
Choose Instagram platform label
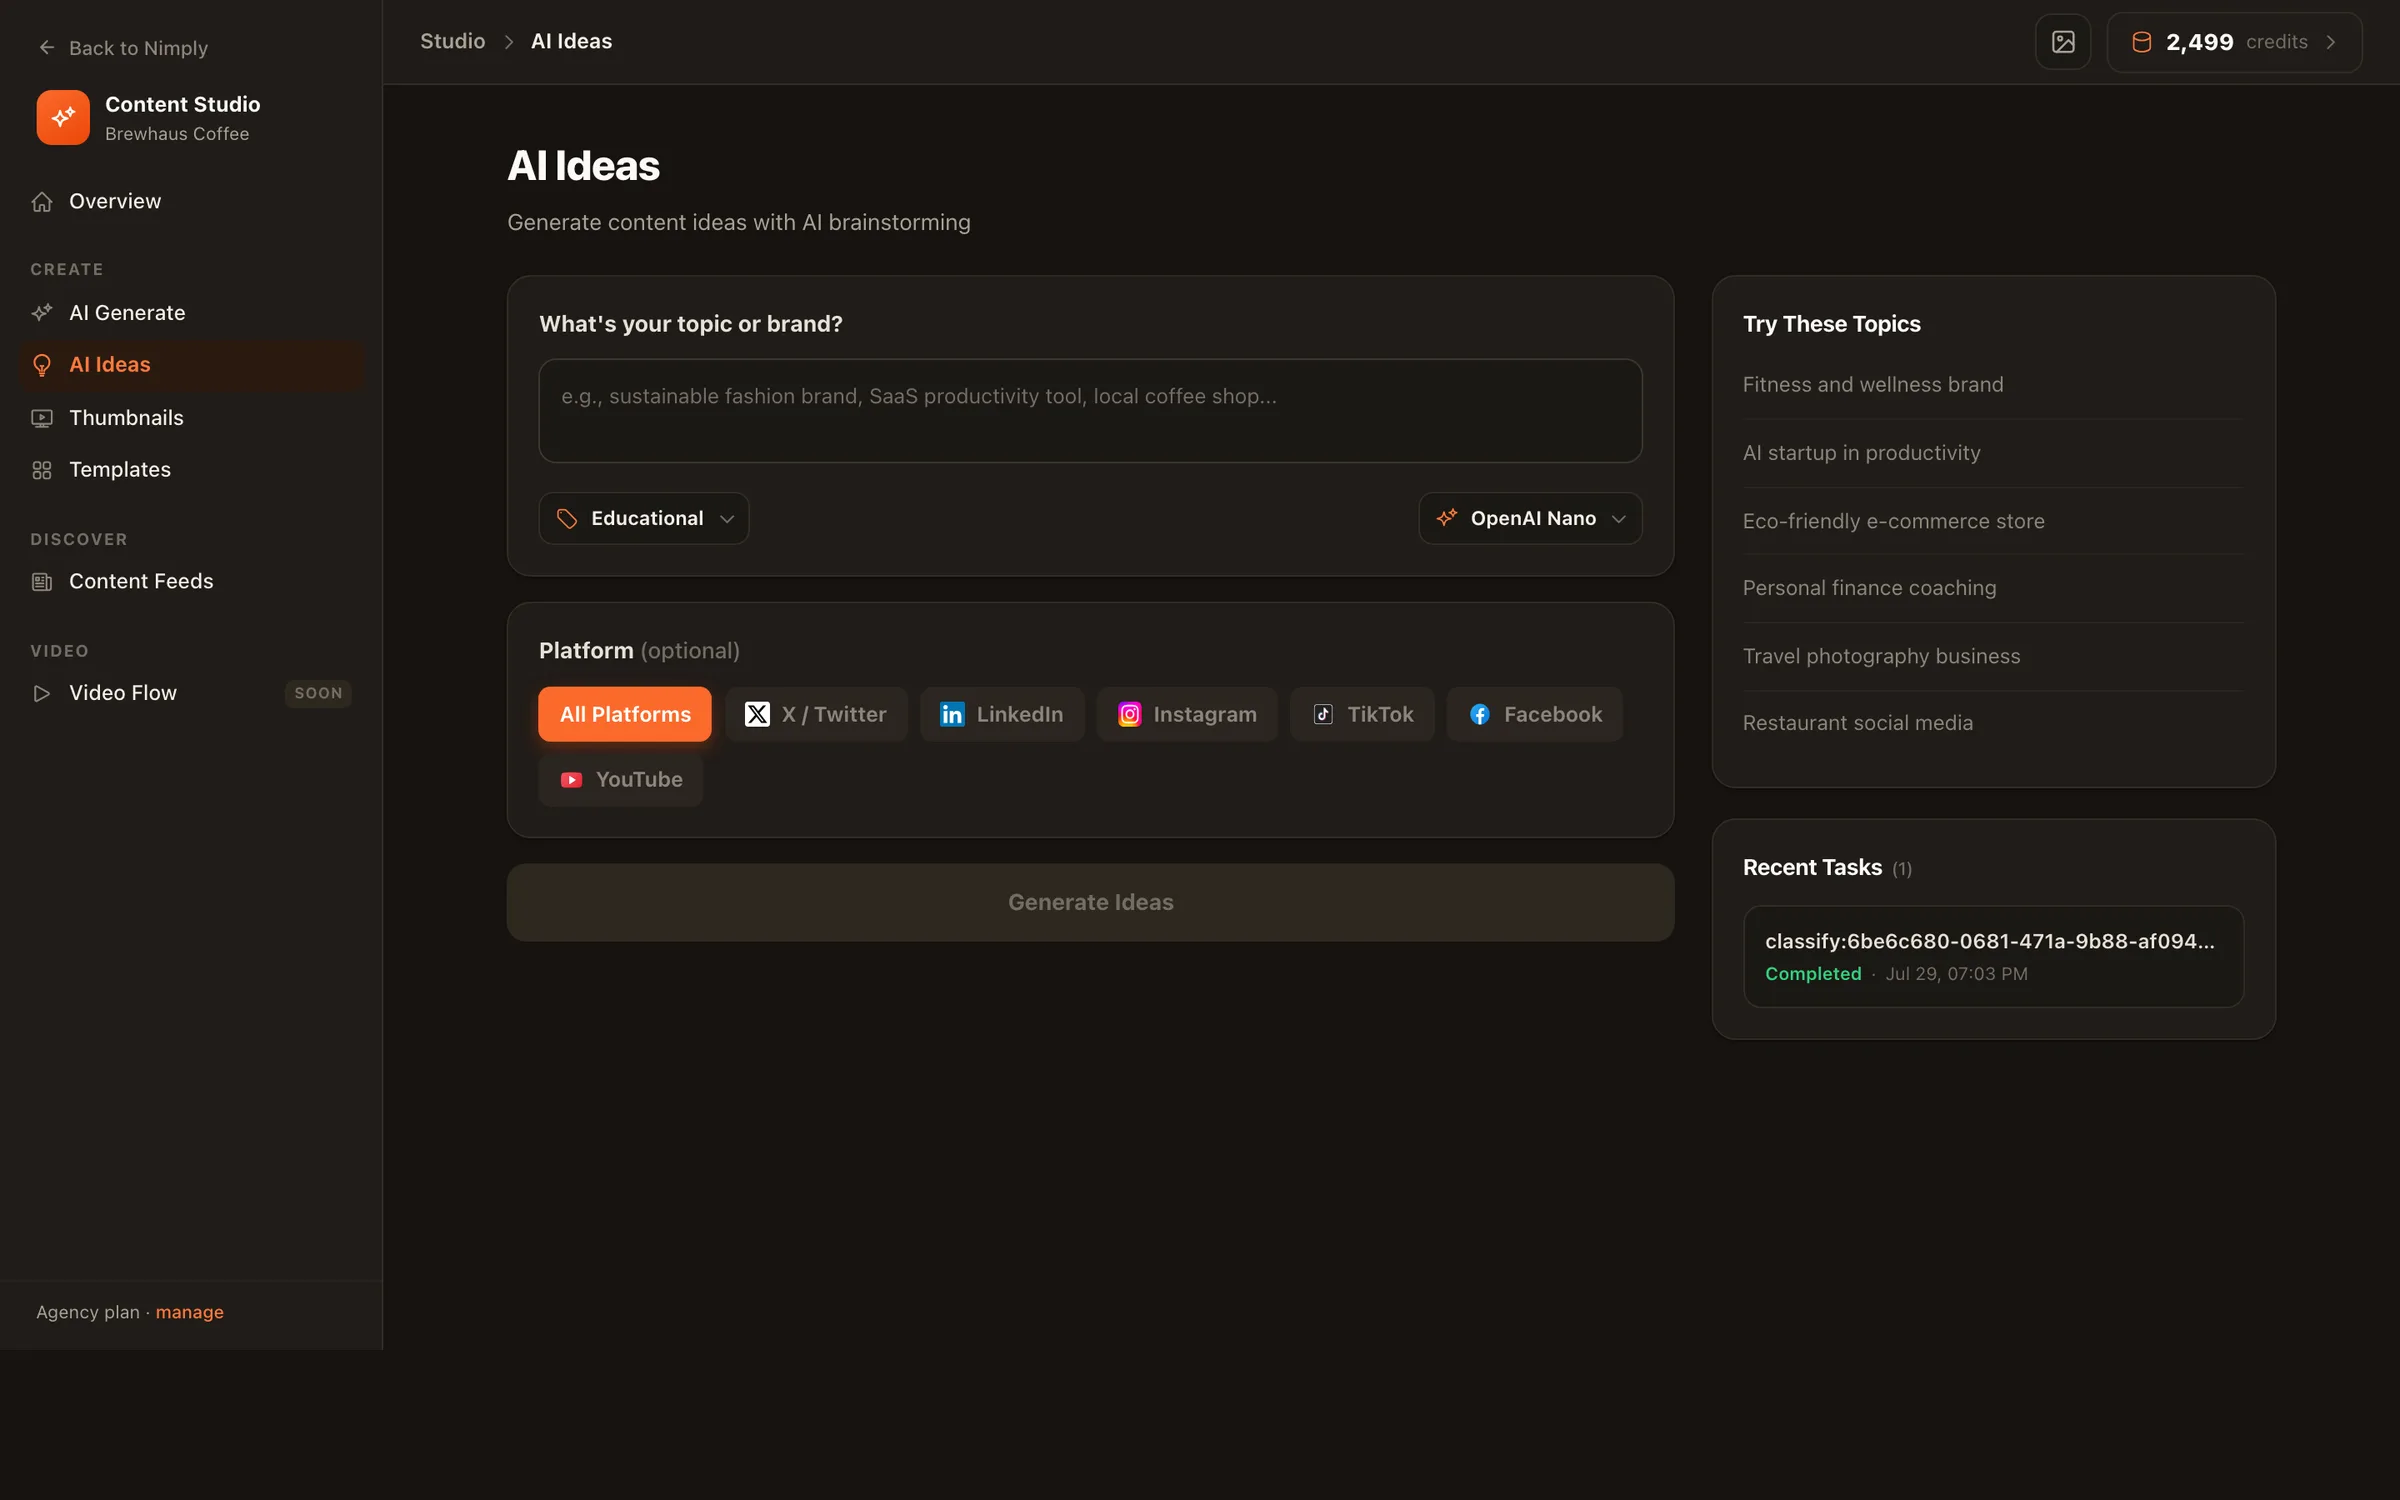click(1205, 714)
